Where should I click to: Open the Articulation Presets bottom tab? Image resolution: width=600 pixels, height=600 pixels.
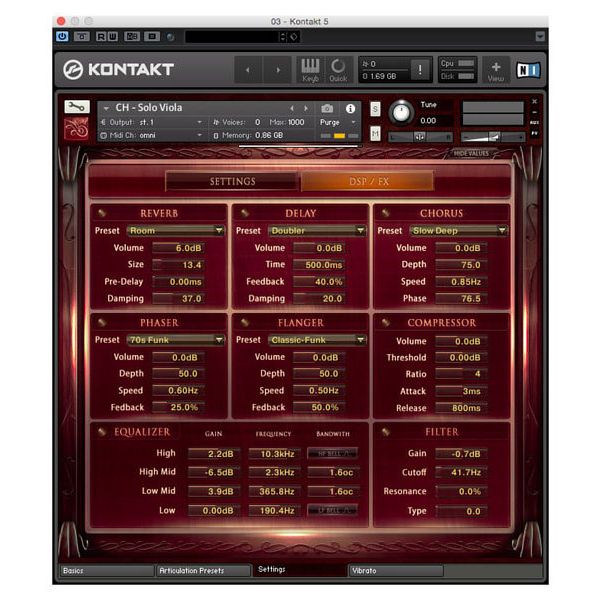pos(203,571)
